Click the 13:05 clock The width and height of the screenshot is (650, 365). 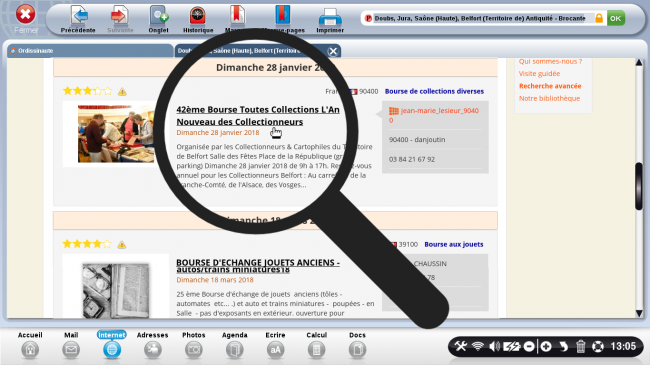623,346
